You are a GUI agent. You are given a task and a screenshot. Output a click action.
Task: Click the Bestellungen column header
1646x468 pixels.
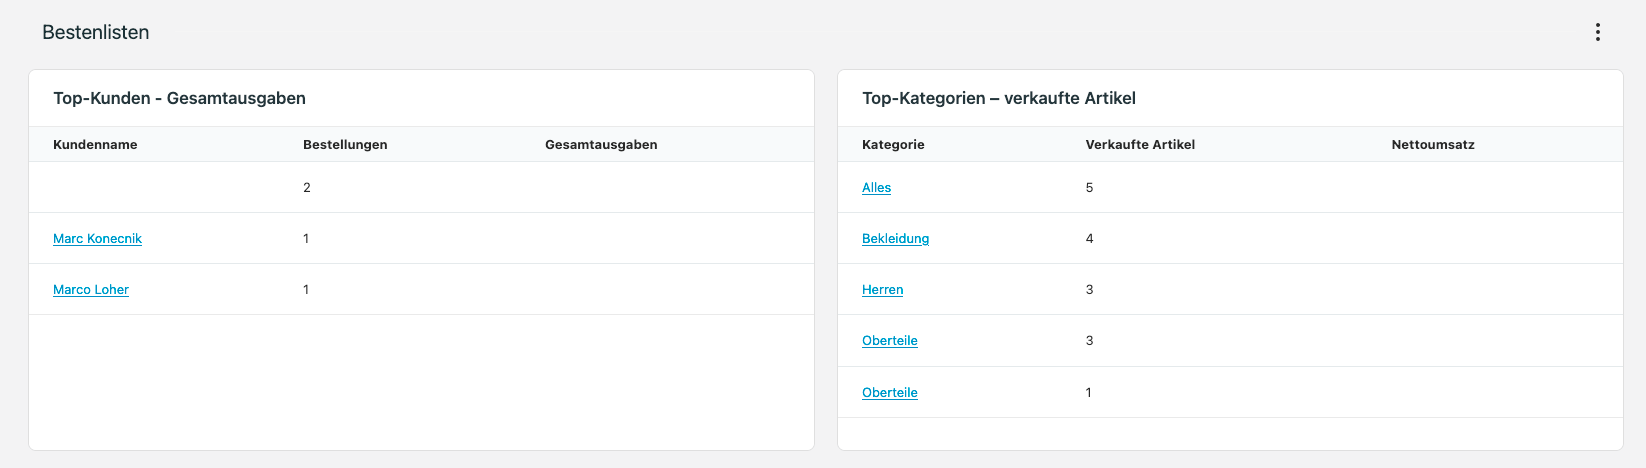345,145
